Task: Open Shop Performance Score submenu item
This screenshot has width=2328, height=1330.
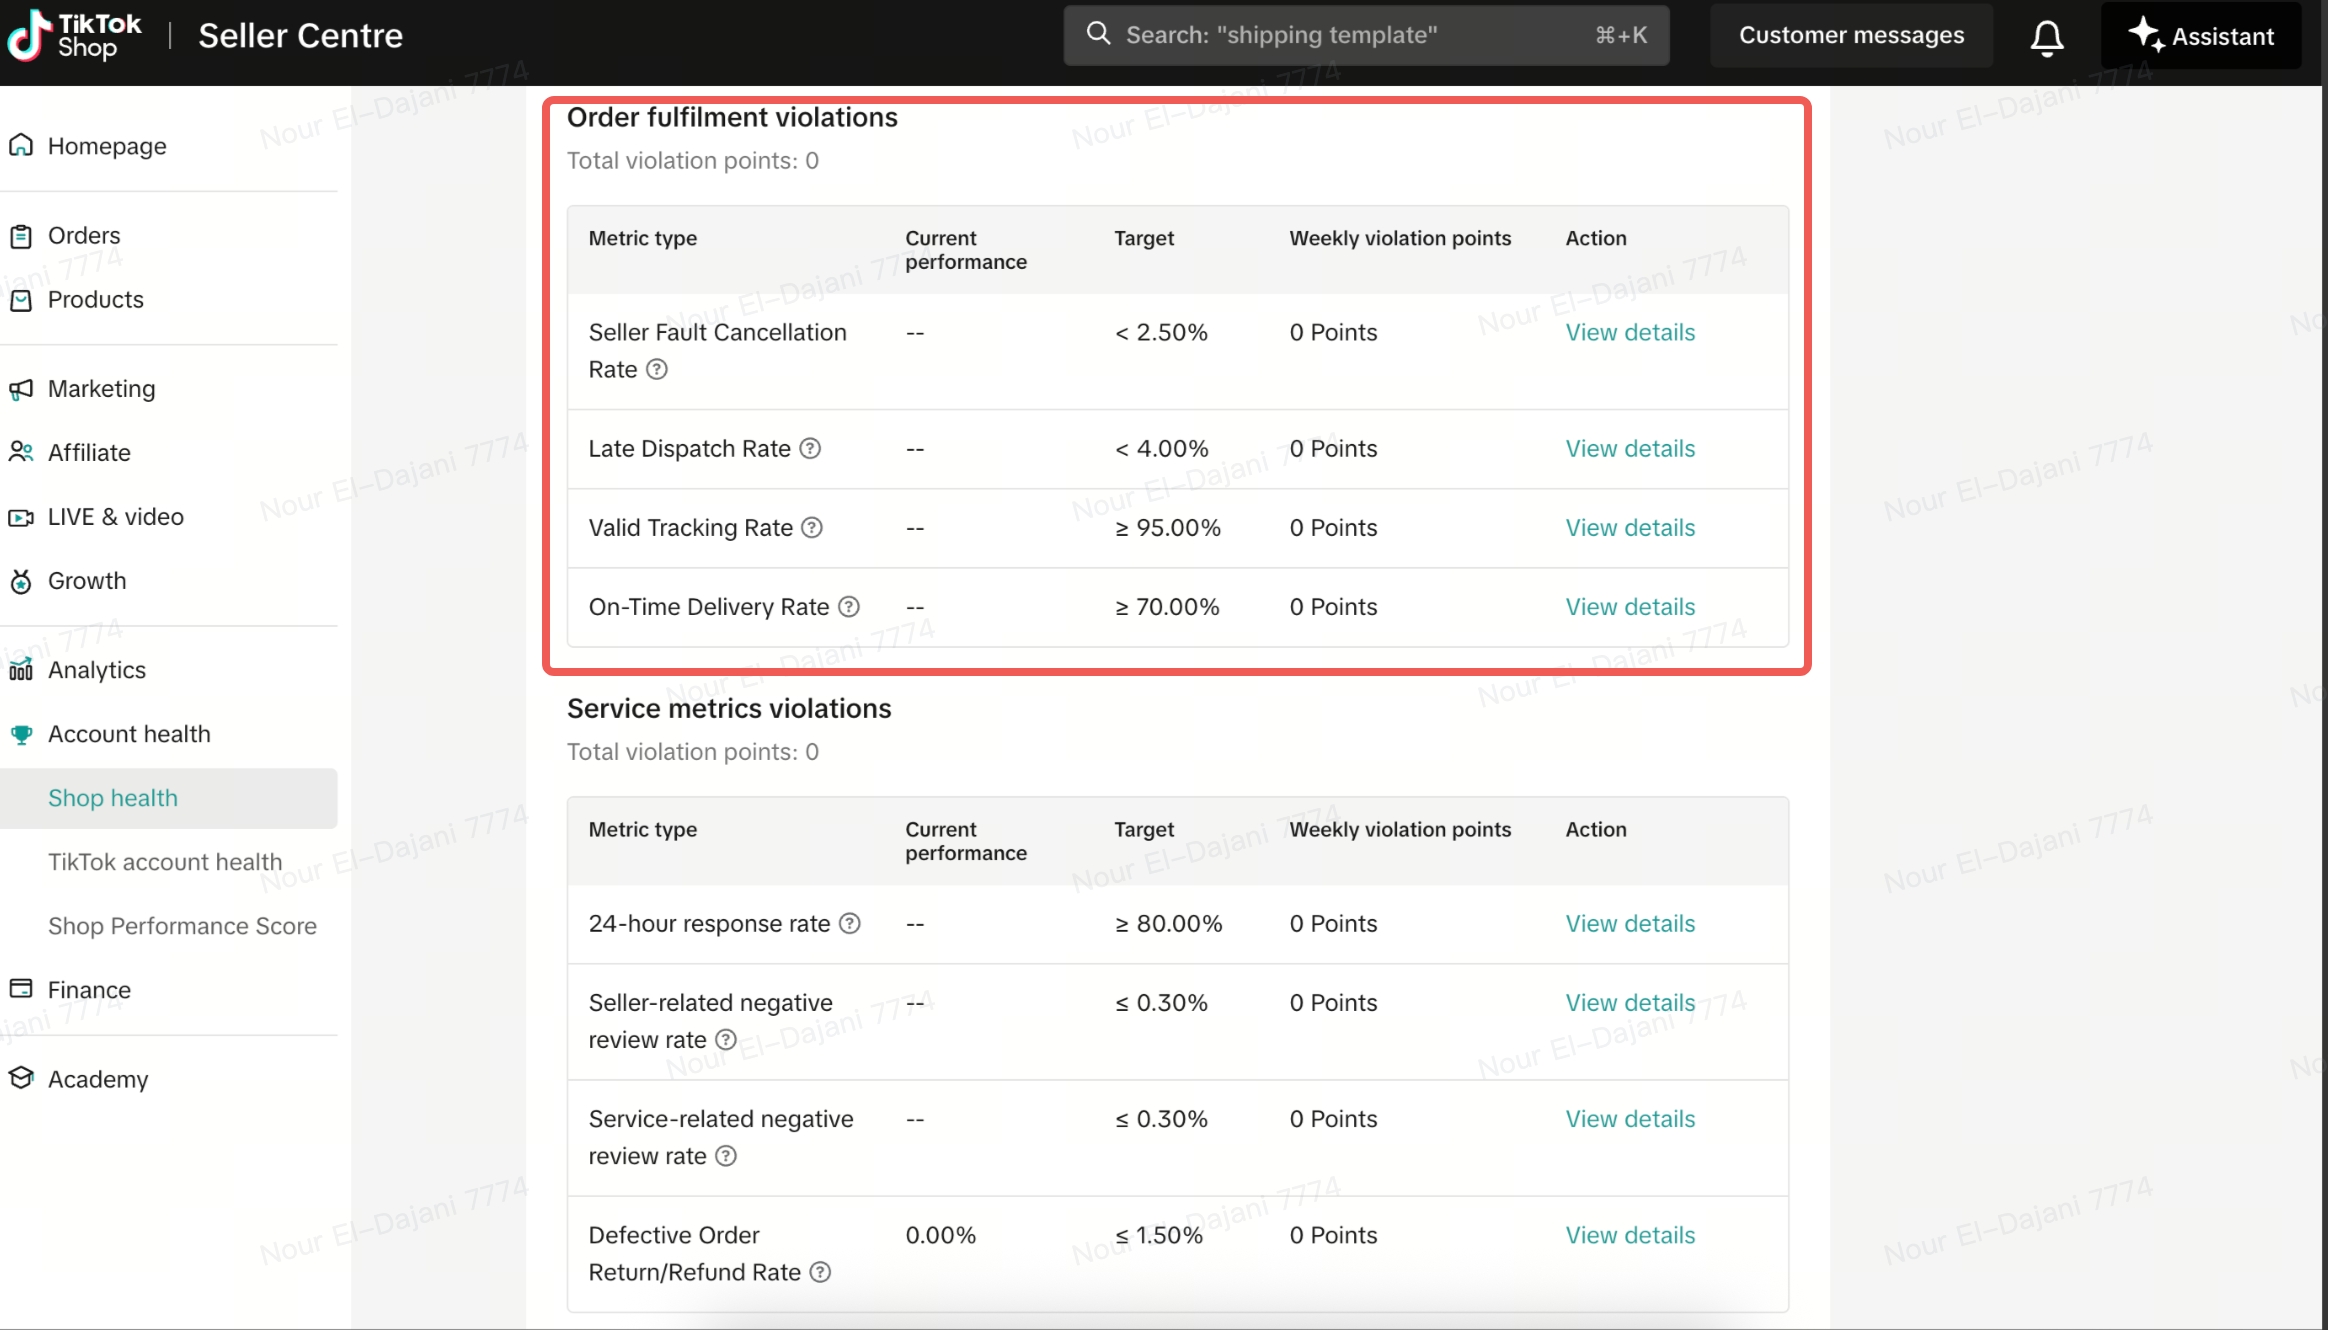Action: coord(182,926)
